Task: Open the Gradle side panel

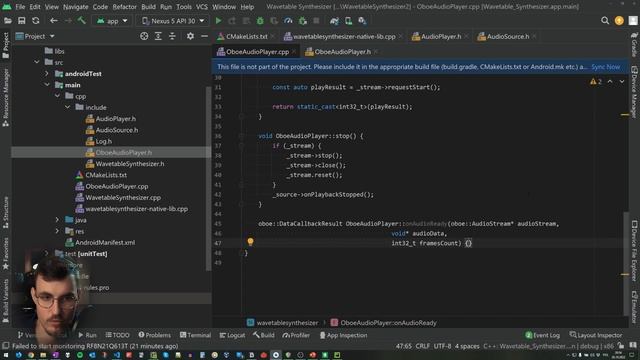Action: tap(634, 45)
